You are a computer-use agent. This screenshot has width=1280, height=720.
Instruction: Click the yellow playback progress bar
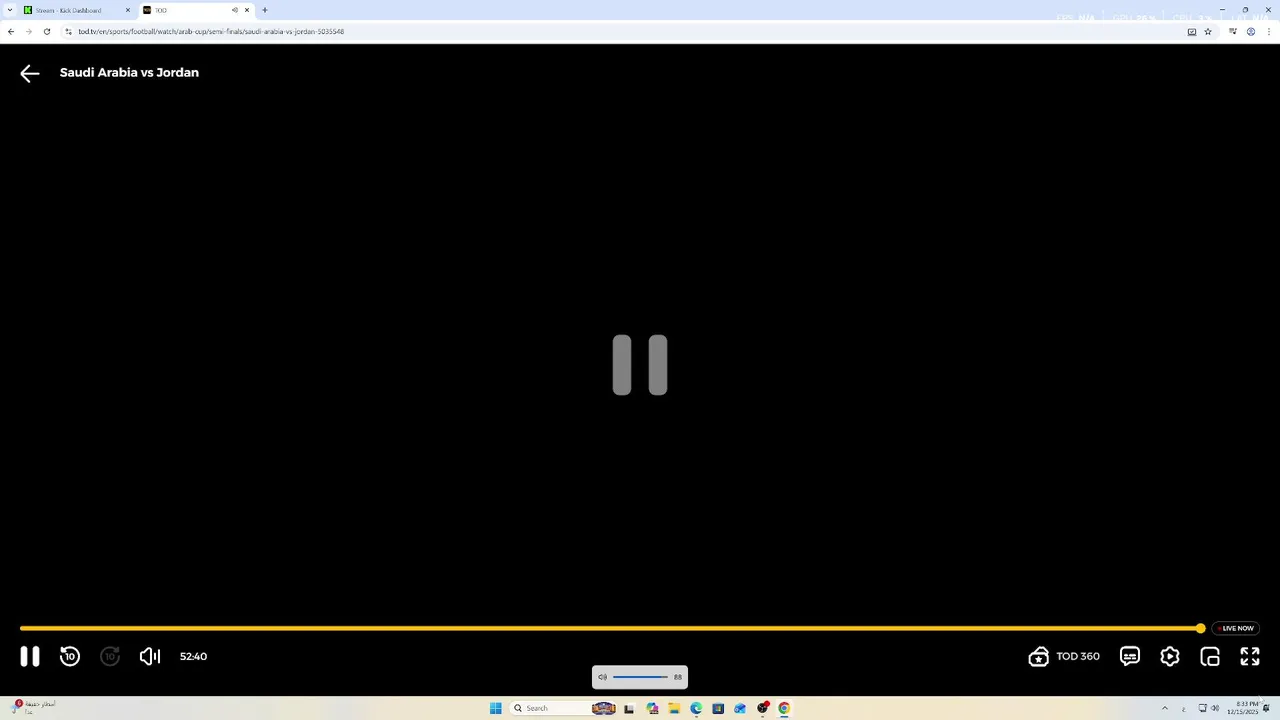(610, 628)
